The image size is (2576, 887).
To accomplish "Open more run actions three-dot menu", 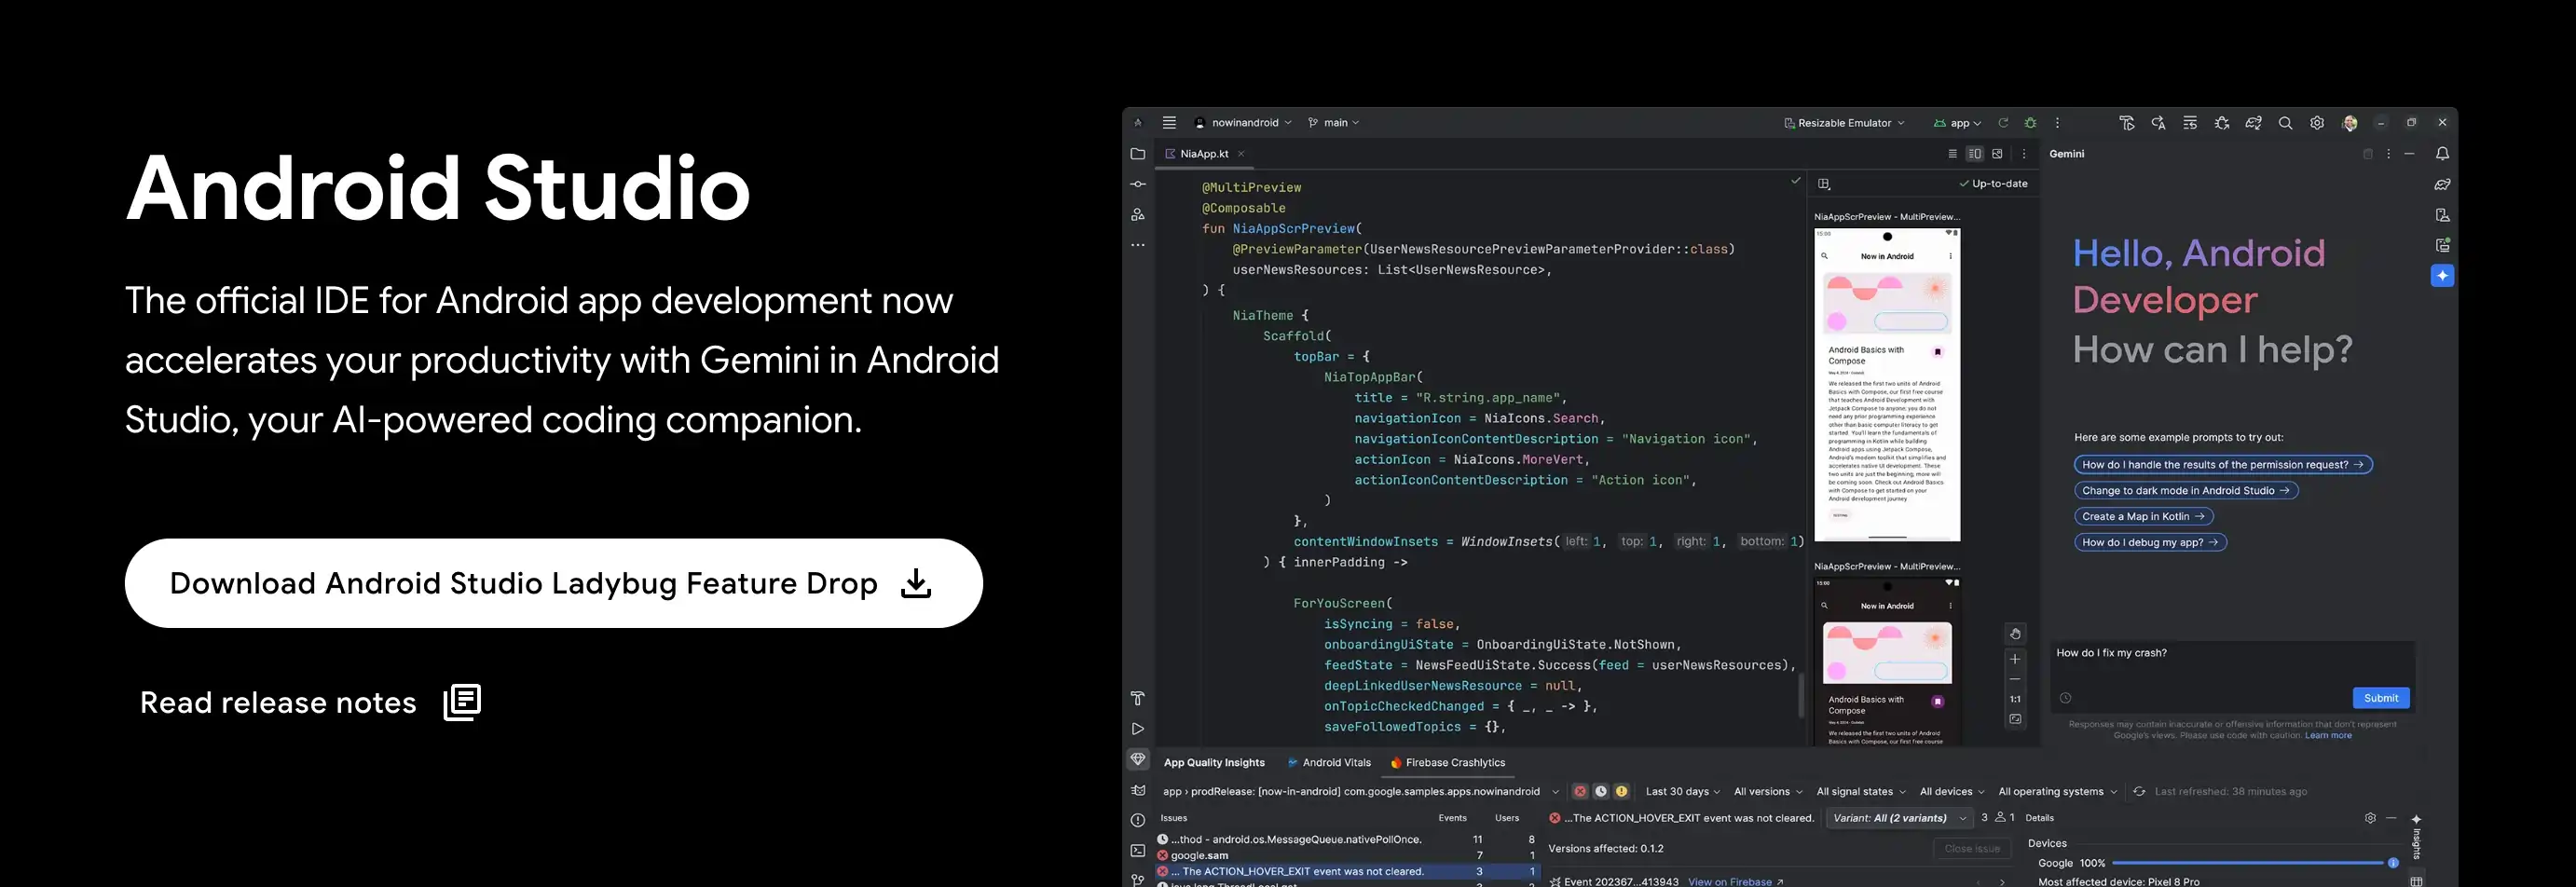I will pyautogui.click(x=2057, y=123).
